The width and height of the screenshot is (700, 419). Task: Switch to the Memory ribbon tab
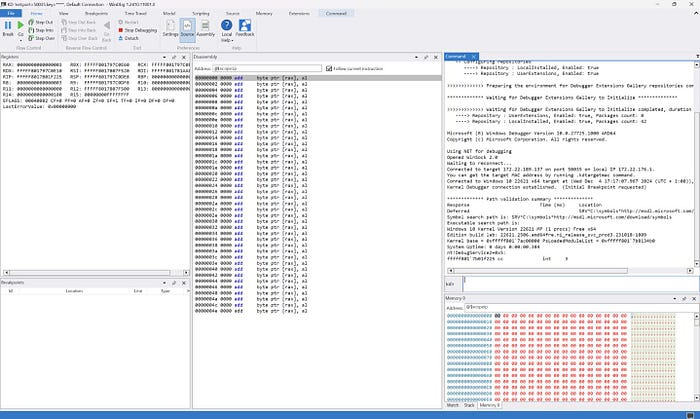pos(264,13)
